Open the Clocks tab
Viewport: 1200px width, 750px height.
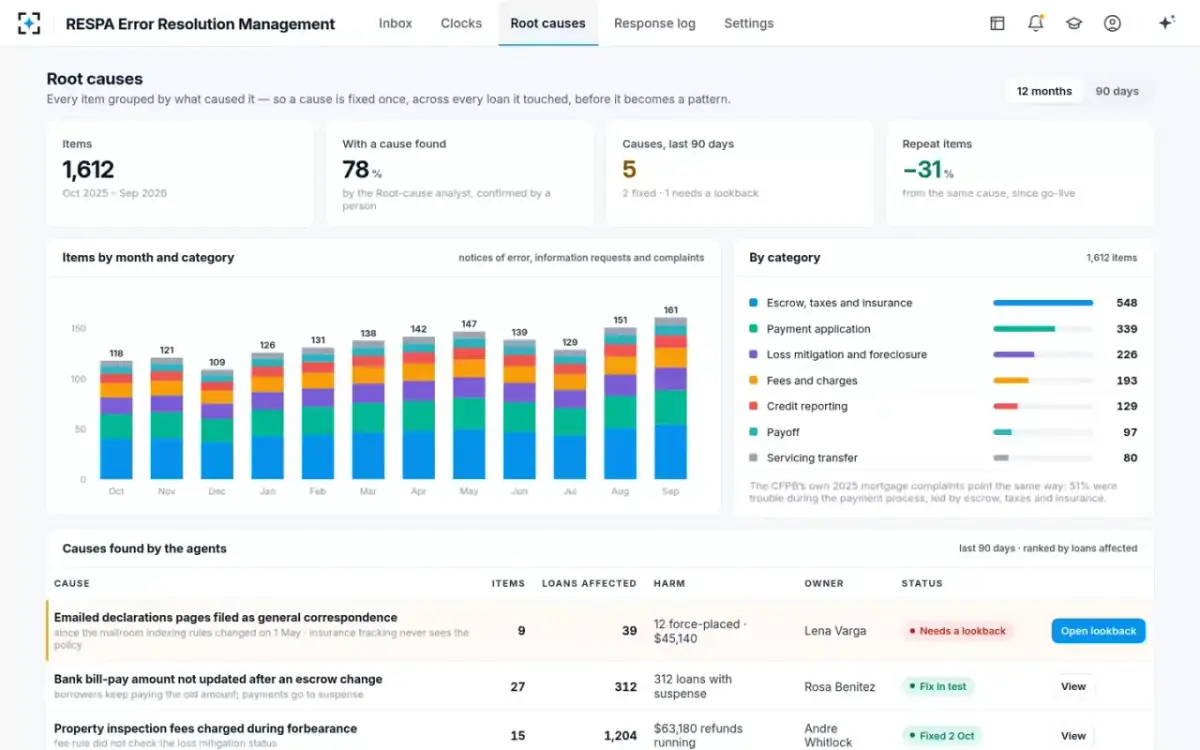(461, 23)
